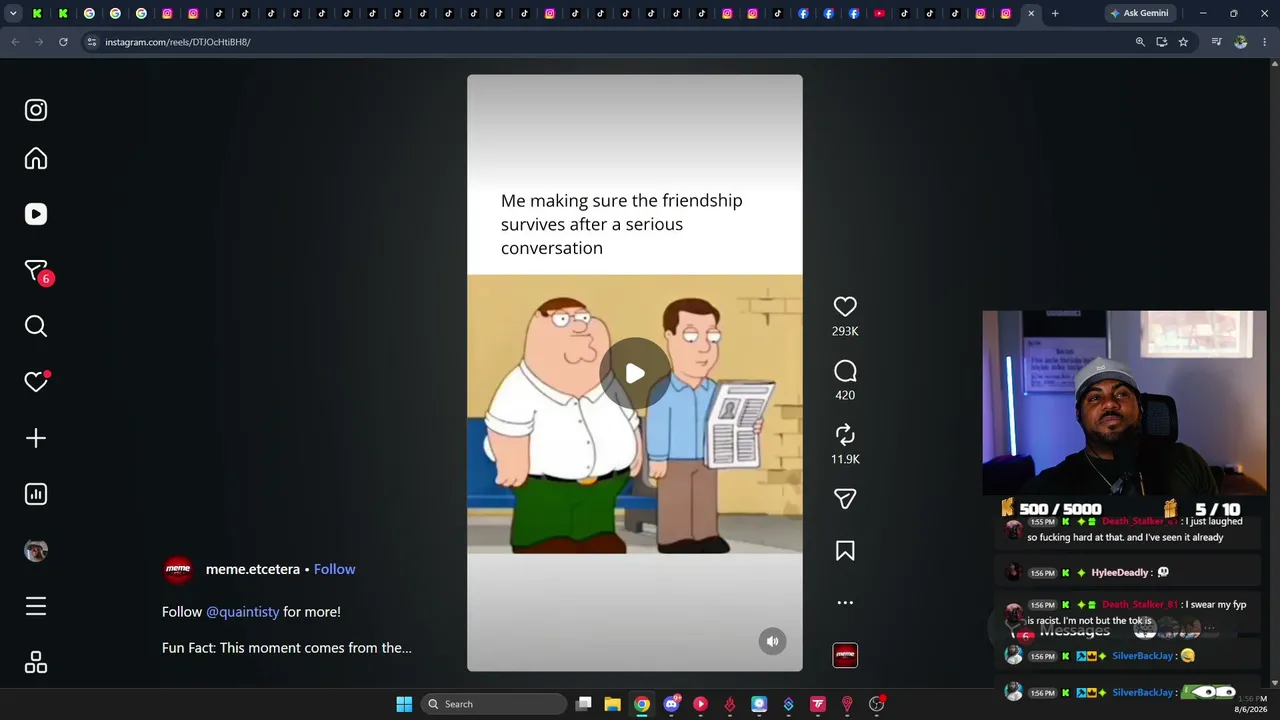Open the reel's three-dot more options
Image resolution: width=1280 pixels, height=720 pixels.
coord(845,603)
